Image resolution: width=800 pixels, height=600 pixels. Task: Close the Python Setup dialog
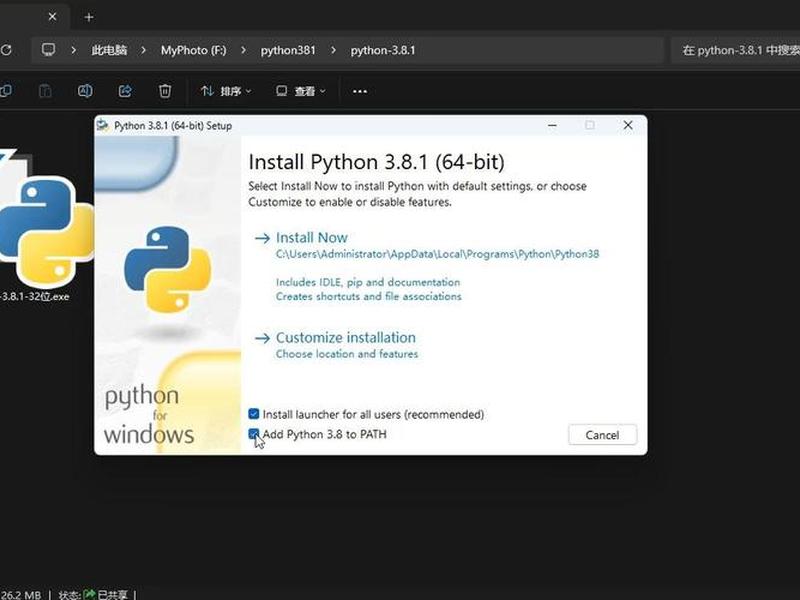point(628,125)
